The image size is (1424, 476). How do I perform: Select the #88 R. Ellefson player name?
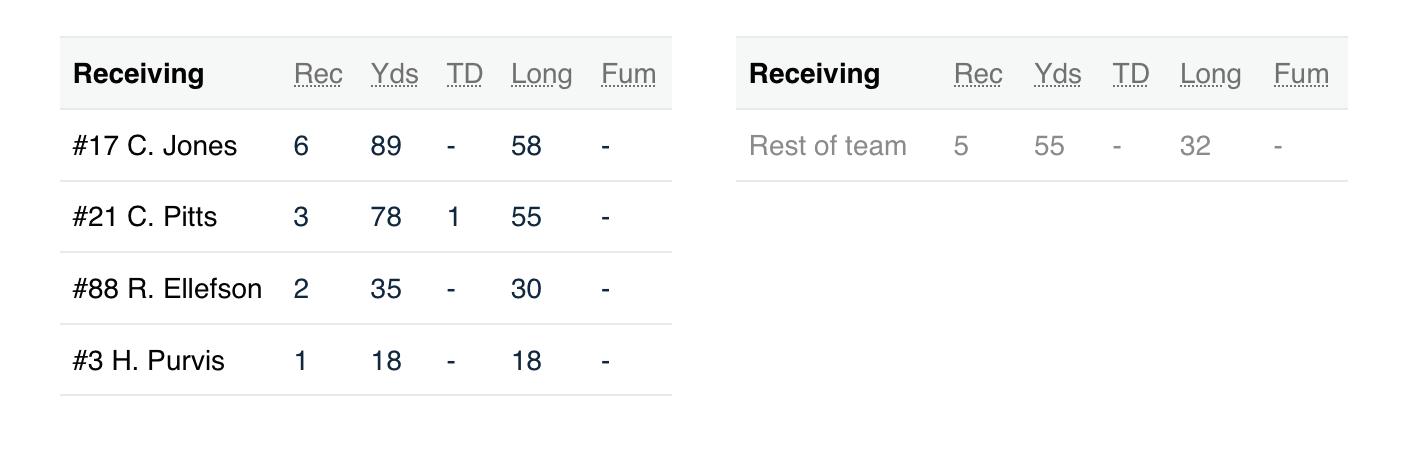tap(167, 289)
